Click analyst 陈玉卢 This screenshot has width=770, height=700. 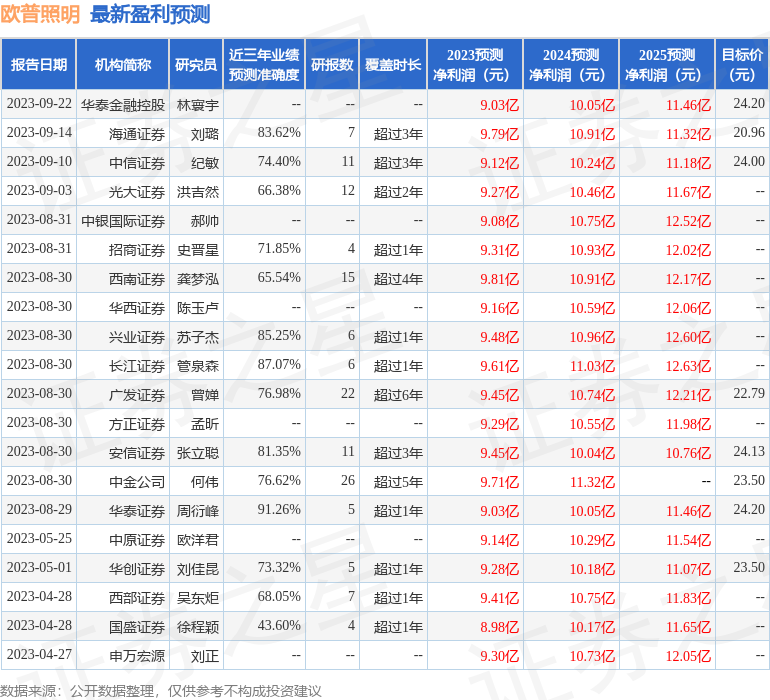198,308
